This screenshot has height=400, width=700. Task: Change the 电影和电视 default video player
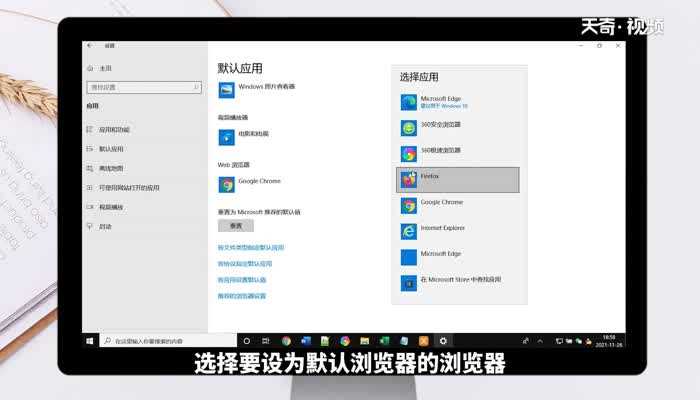tap(244, 137)
